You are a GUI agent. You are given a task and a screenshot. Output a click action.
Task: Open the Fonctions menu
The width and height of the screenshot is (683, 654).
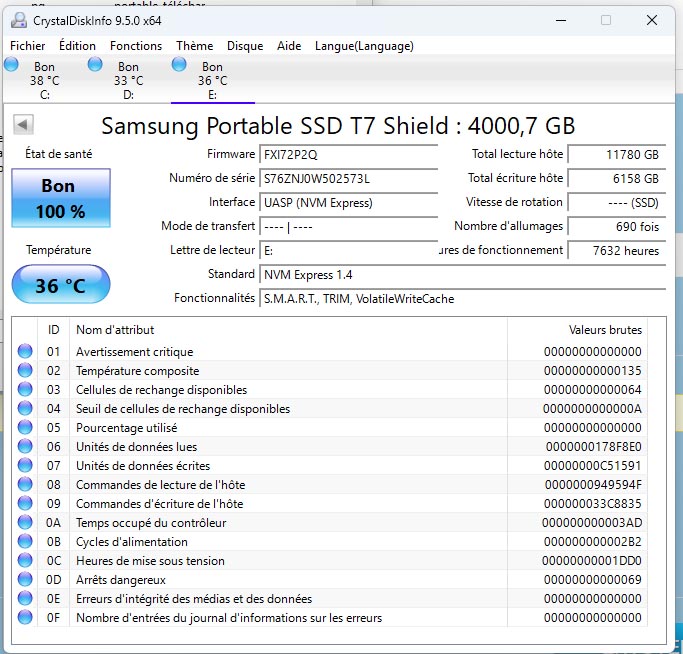pos(136,46)
